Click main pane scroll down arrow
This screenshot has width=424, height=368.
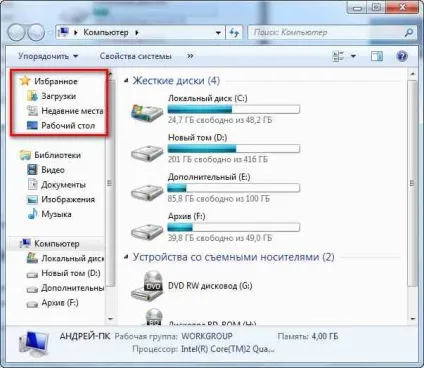point(413,319)
